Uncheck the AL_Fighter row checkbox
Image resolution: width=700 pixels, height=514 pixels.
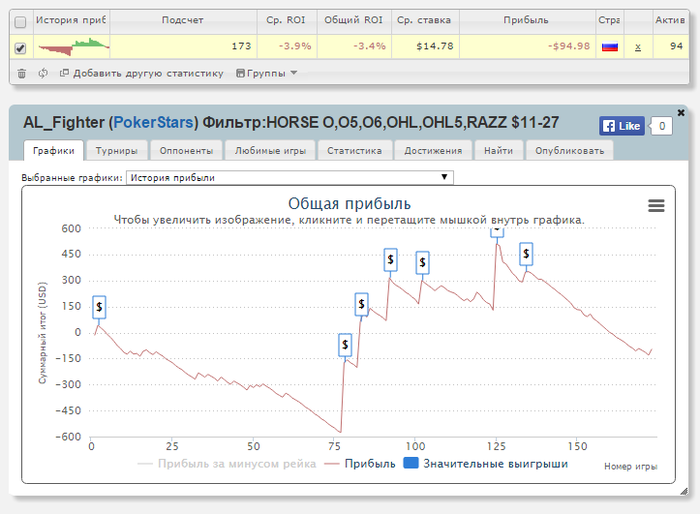tap(20, 48)
